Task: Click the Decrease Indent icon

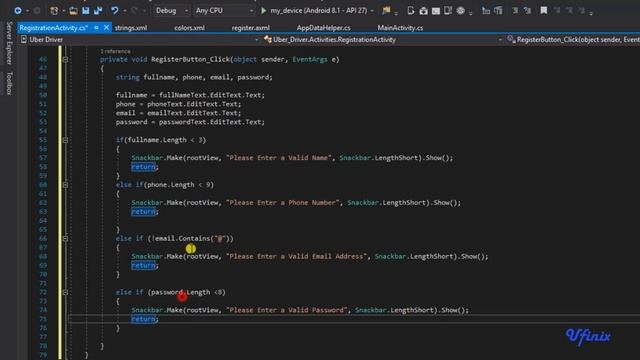Action: click(486, 11)
